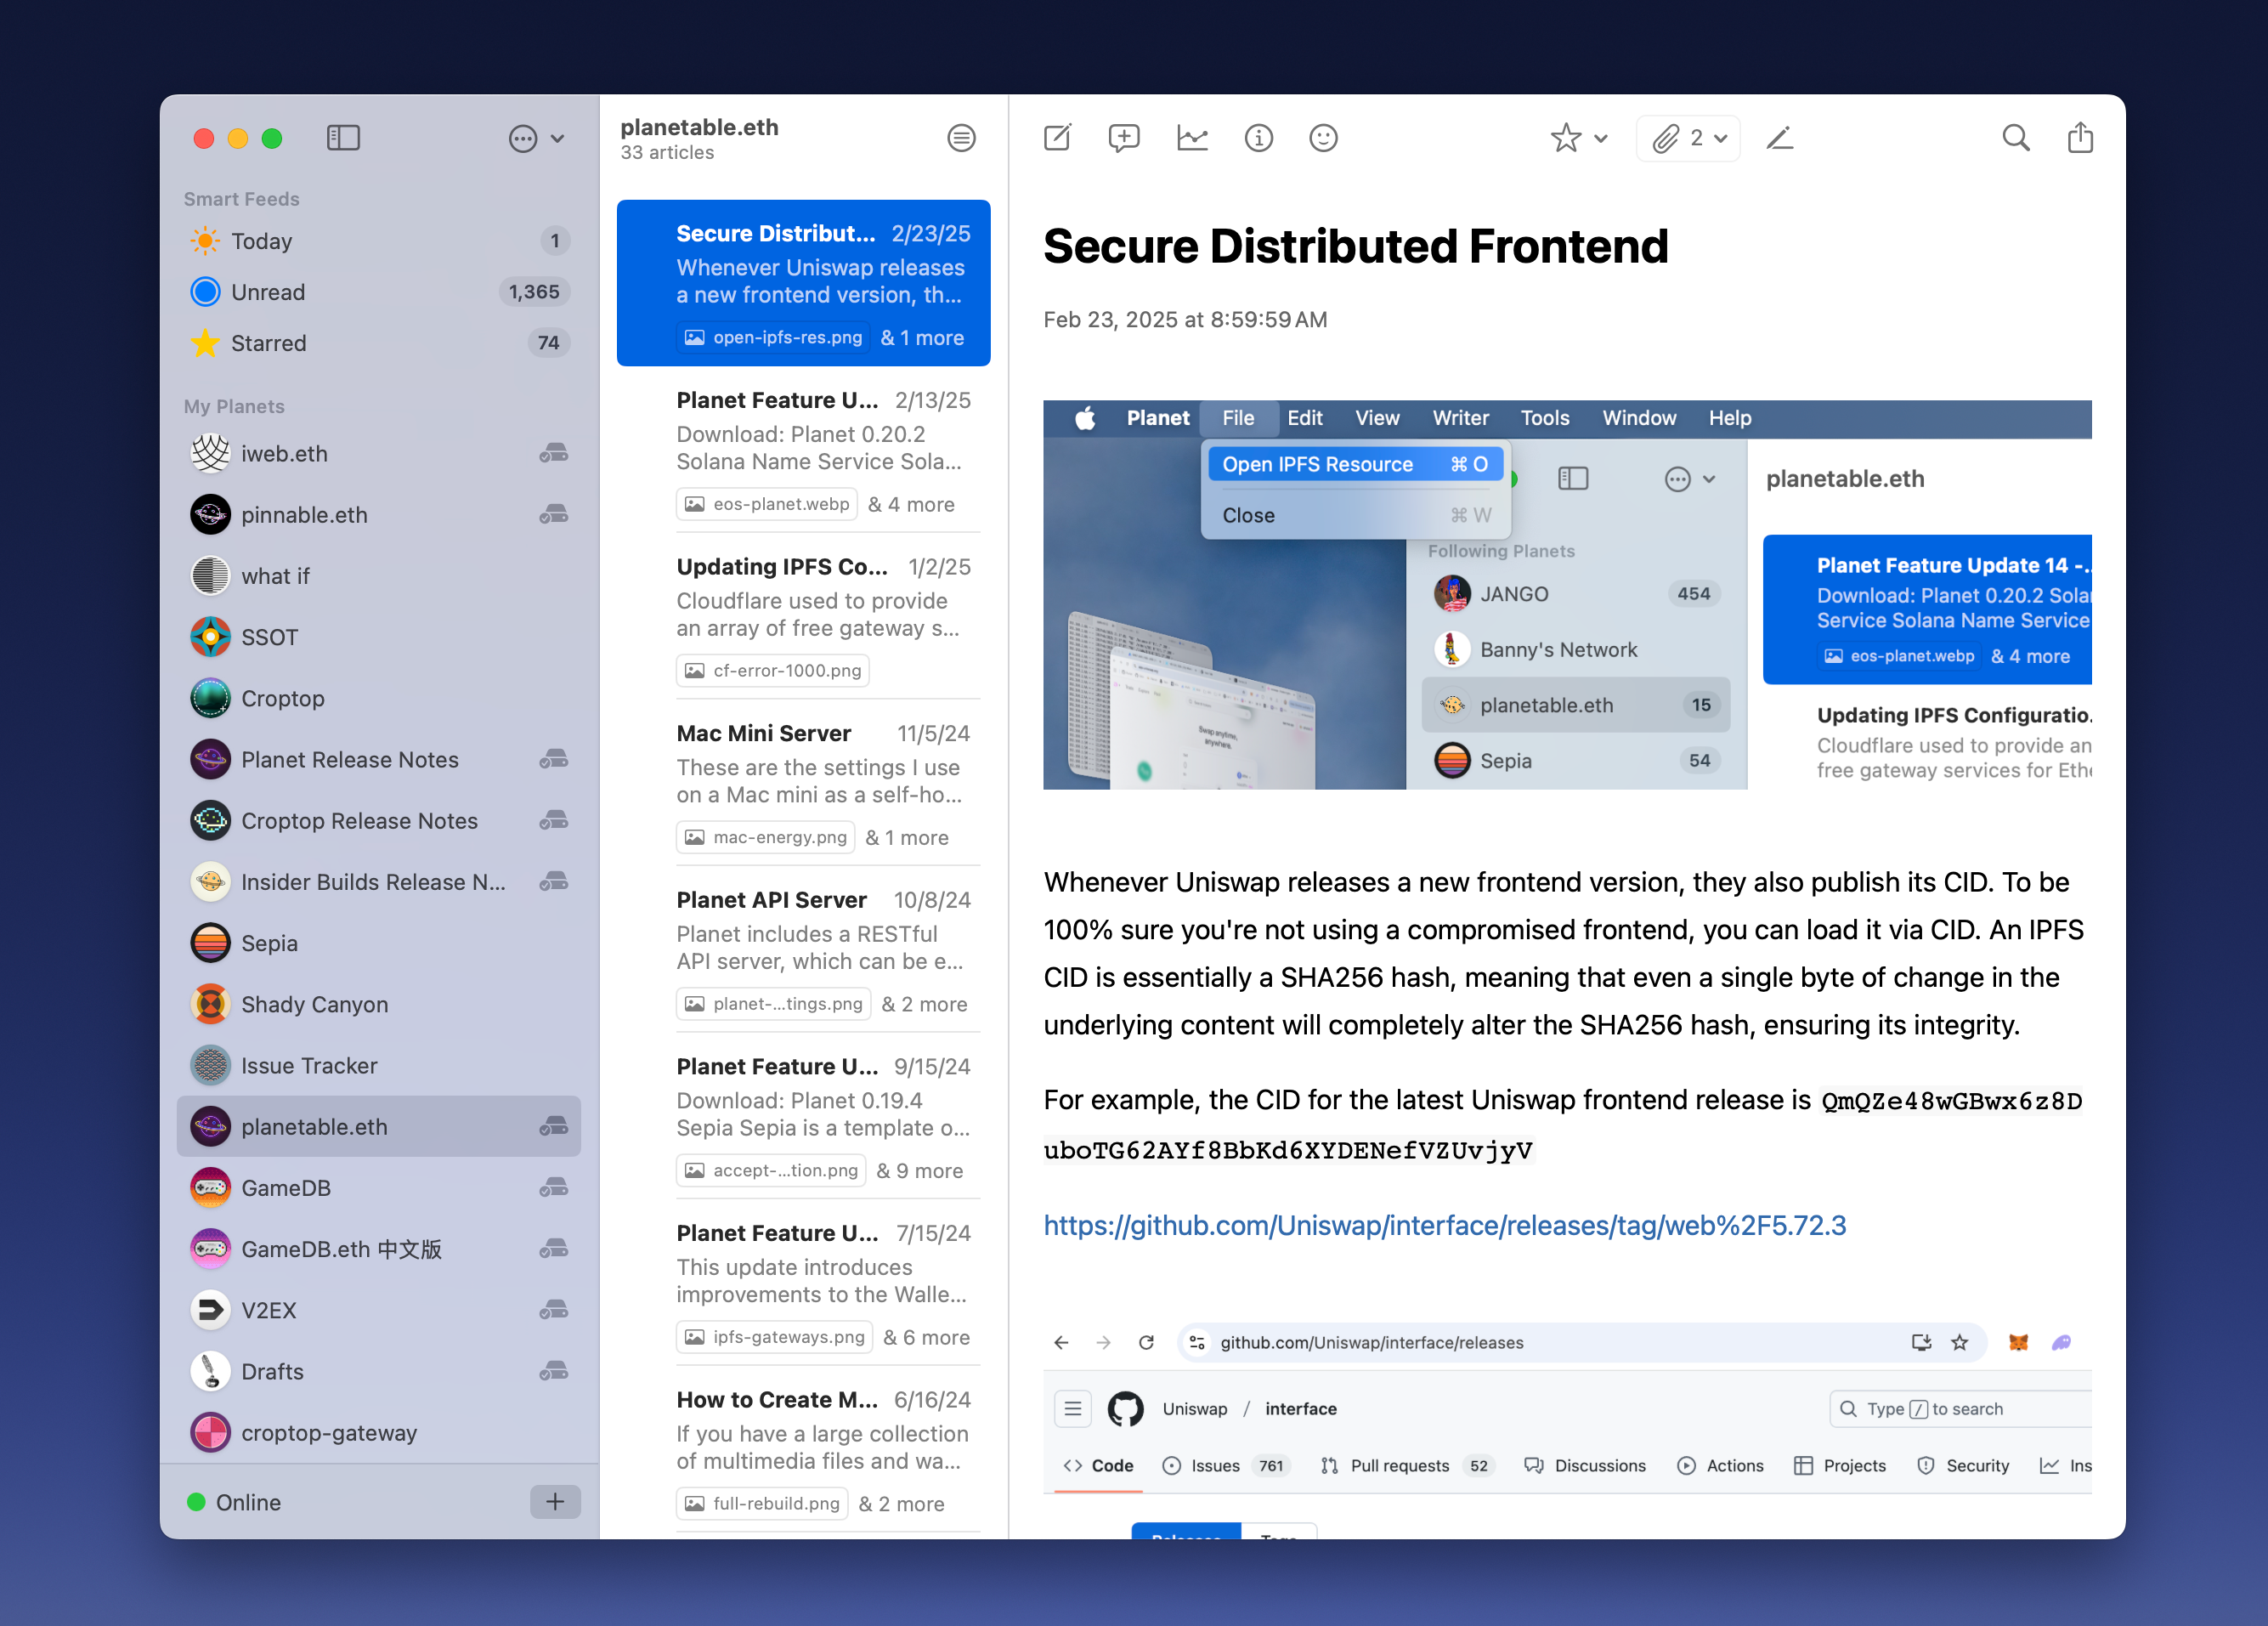Click the open-ipfs-res.png attachment thumbnail
The width and height of the screenshot is (2268, 1626).
(x=772, y=338)
